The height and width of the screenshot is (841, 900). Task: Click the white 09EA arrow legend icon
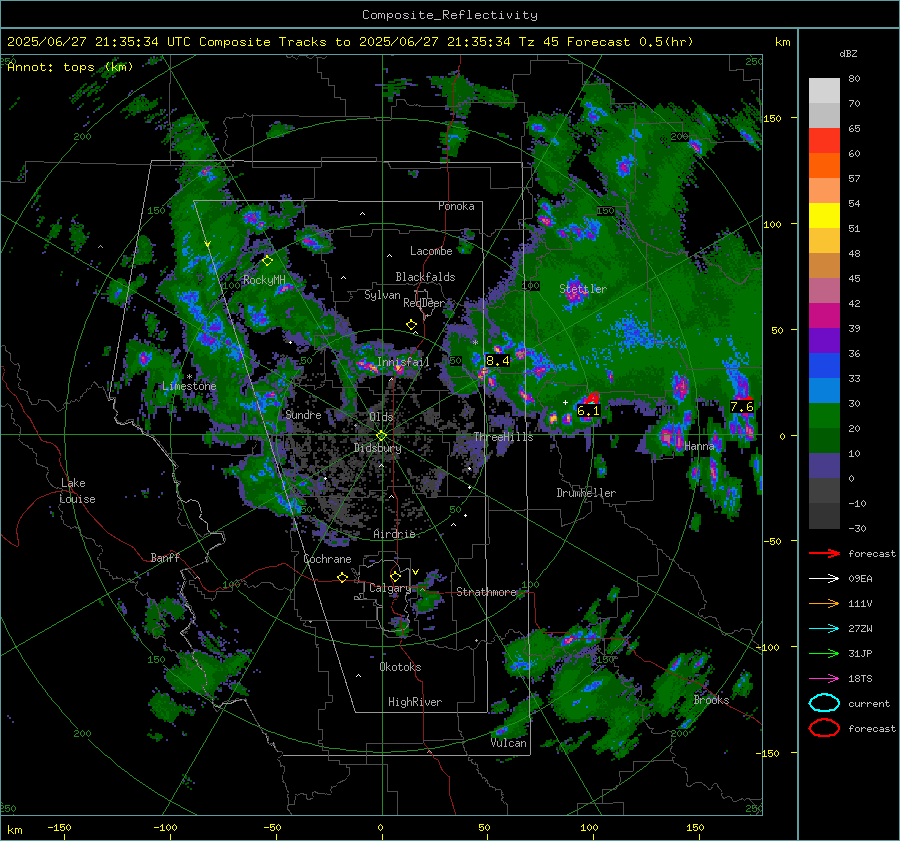coord(824,579)
